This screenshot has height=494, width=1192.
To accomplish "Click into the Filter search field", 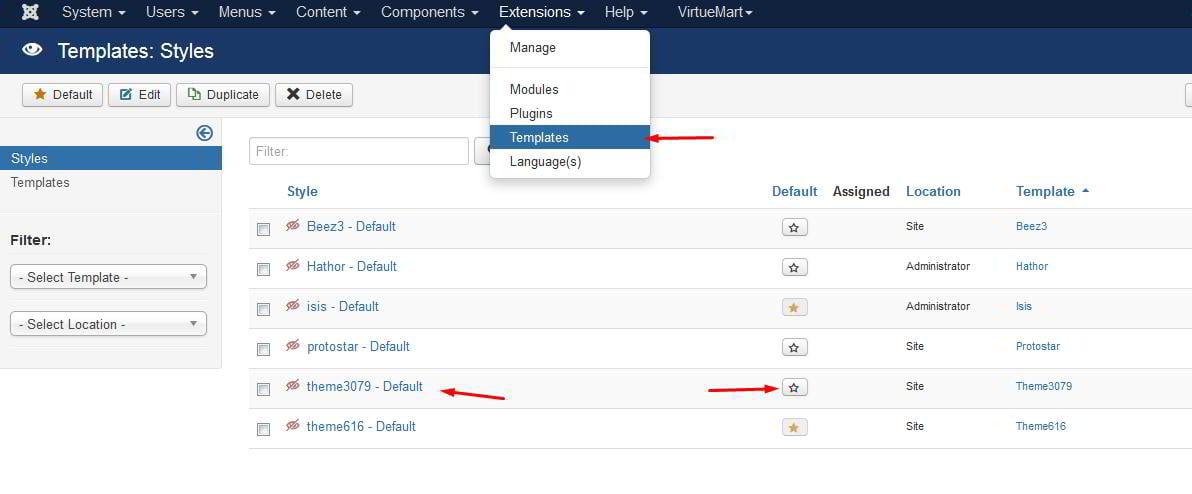I will point(359,151).
